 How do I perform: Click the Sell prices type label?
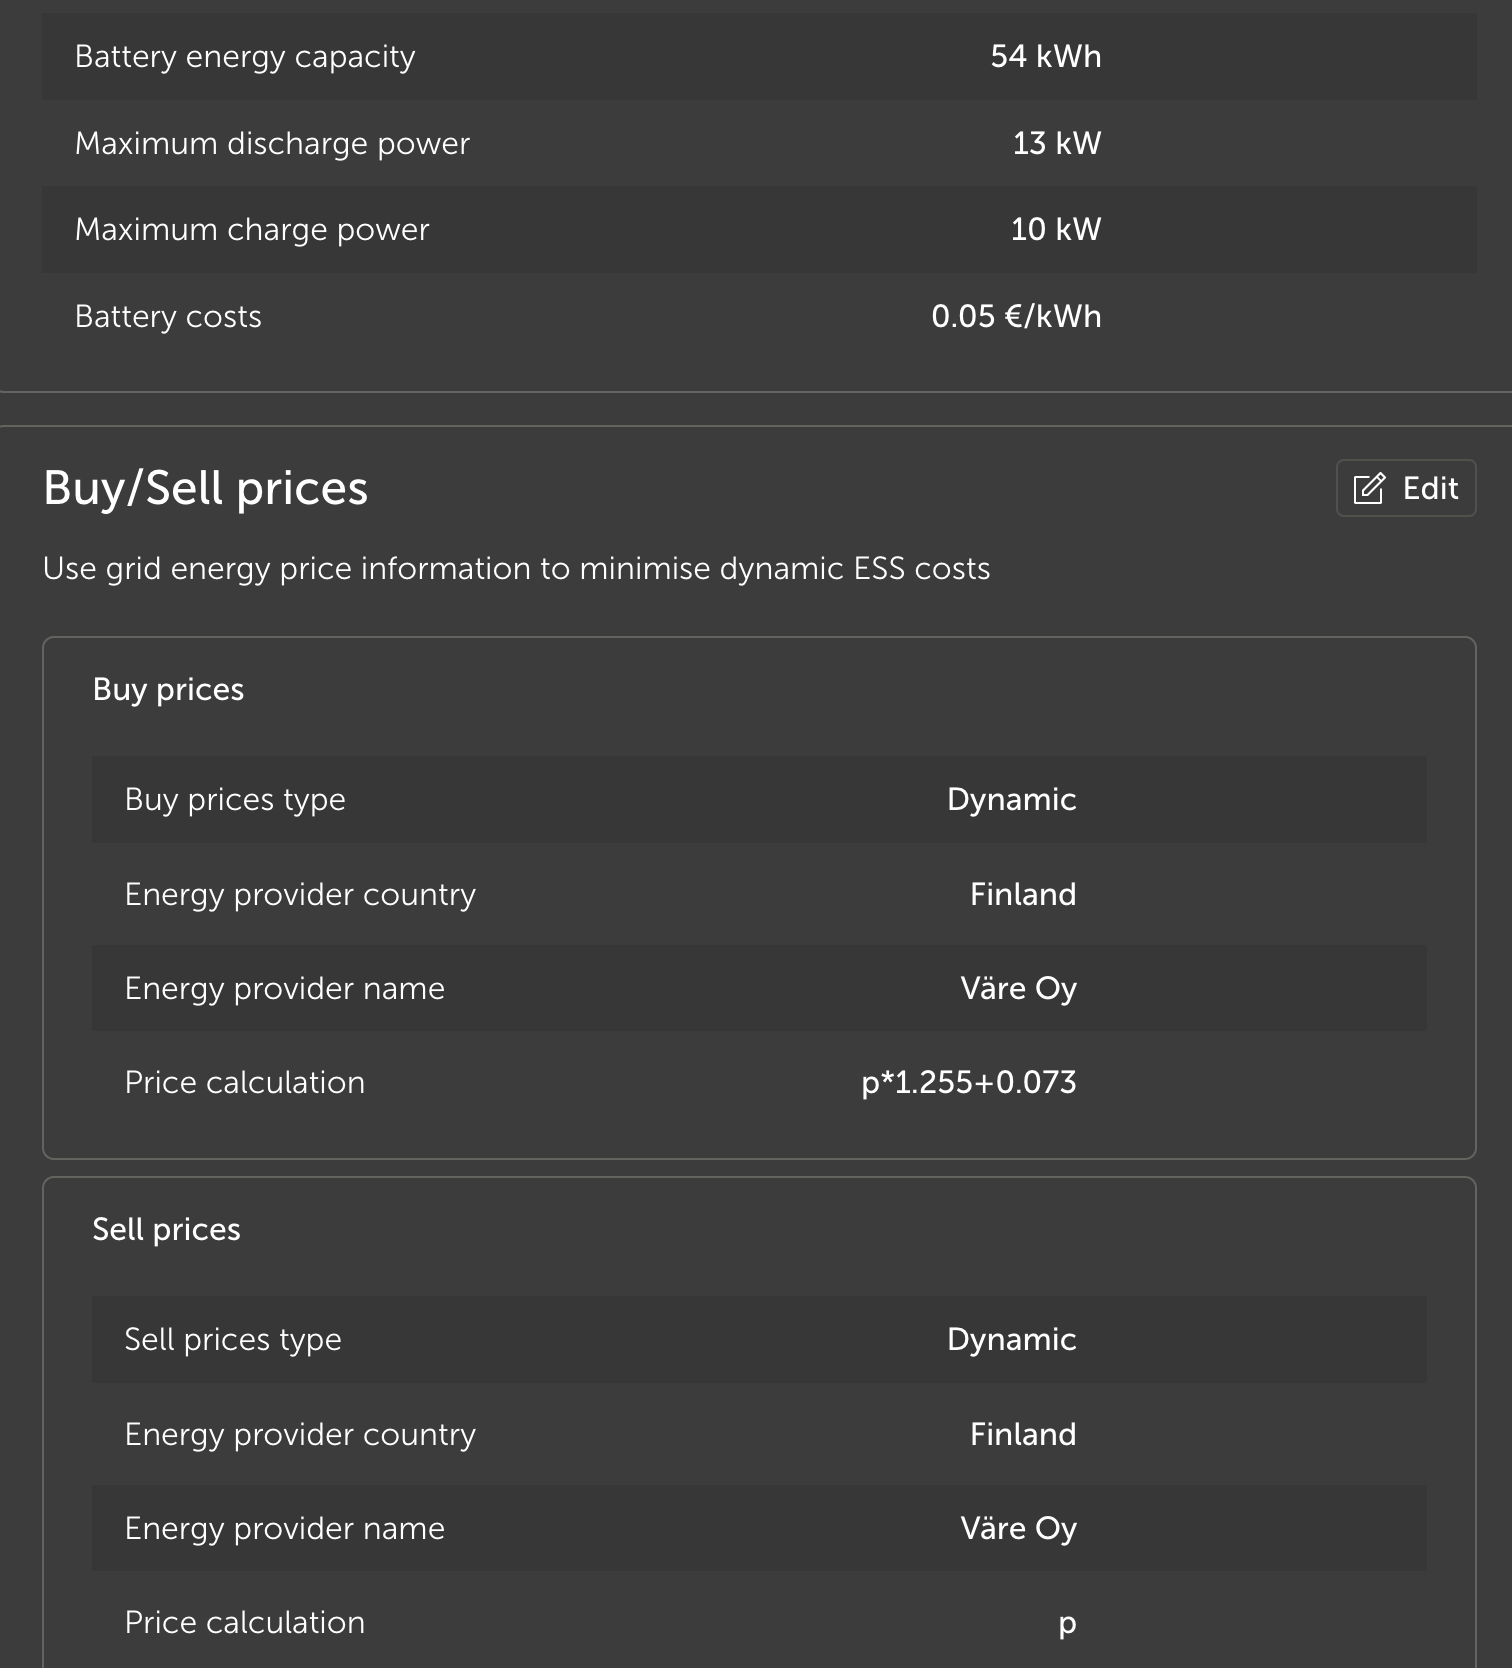233,1340
